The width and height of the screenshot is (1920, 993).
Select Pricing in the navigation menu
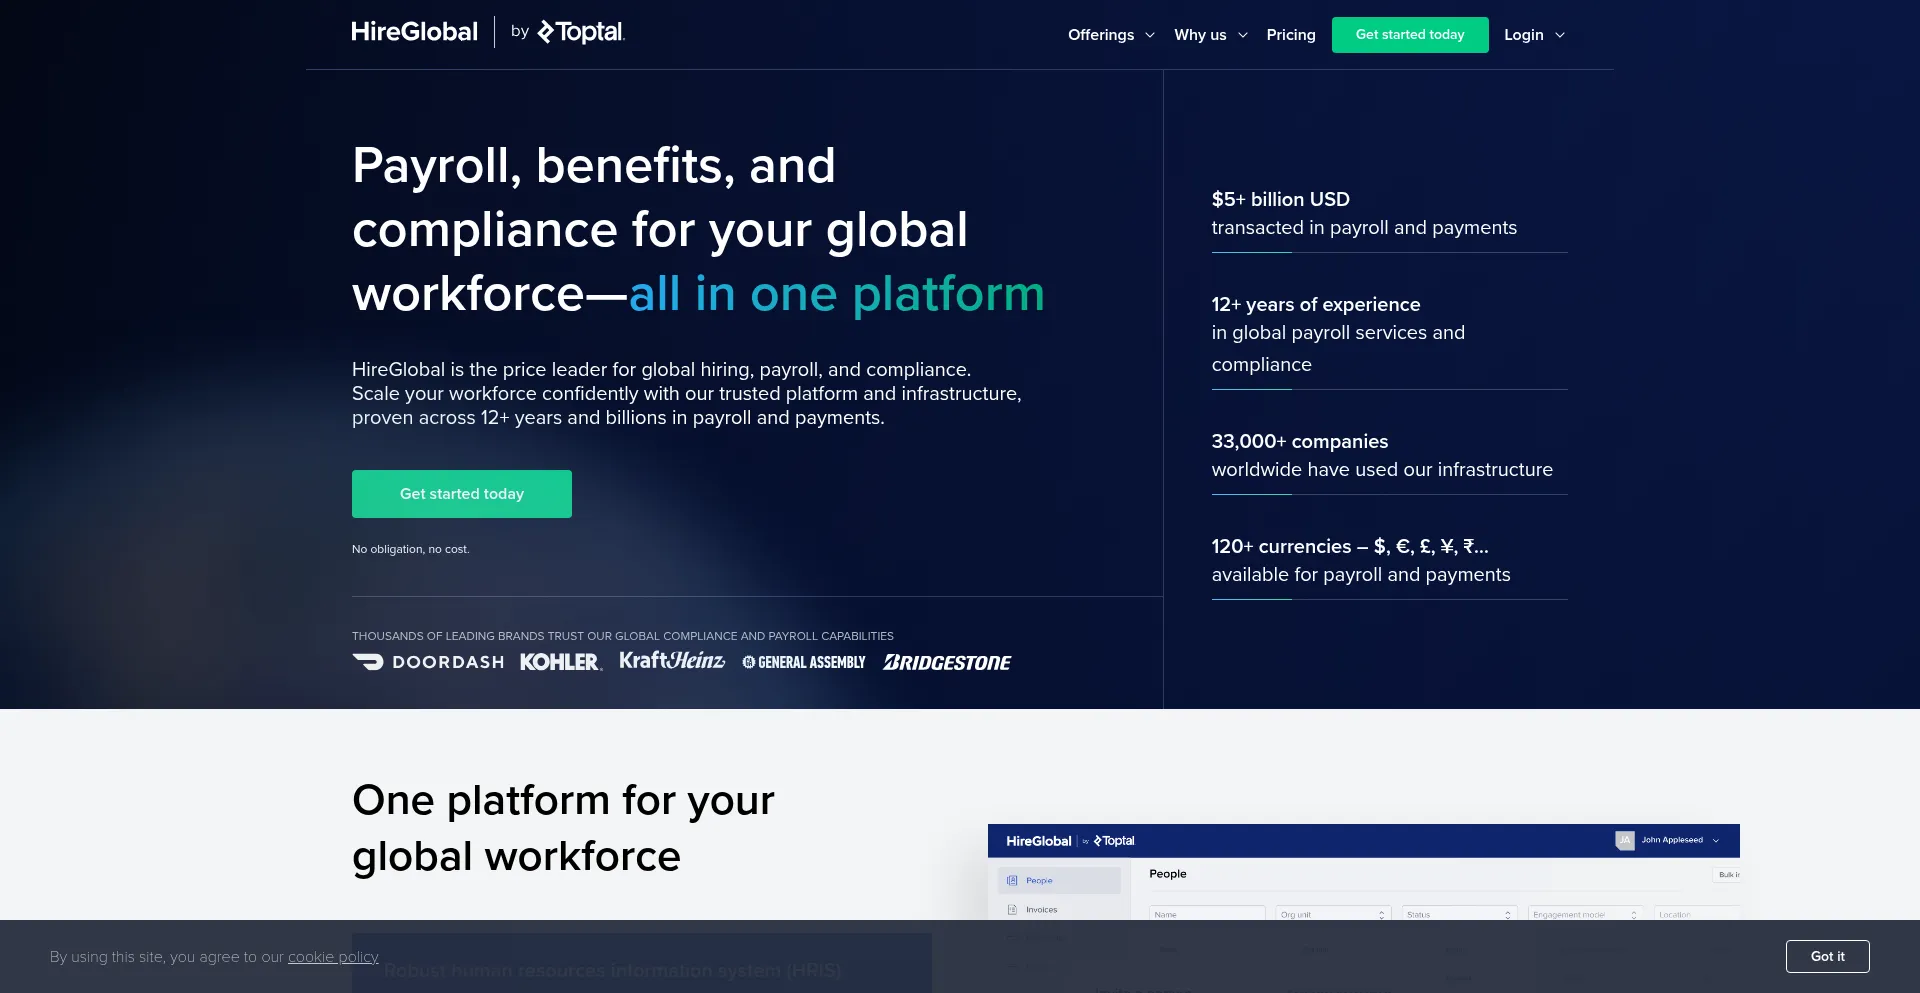(x=1290, y=34)
